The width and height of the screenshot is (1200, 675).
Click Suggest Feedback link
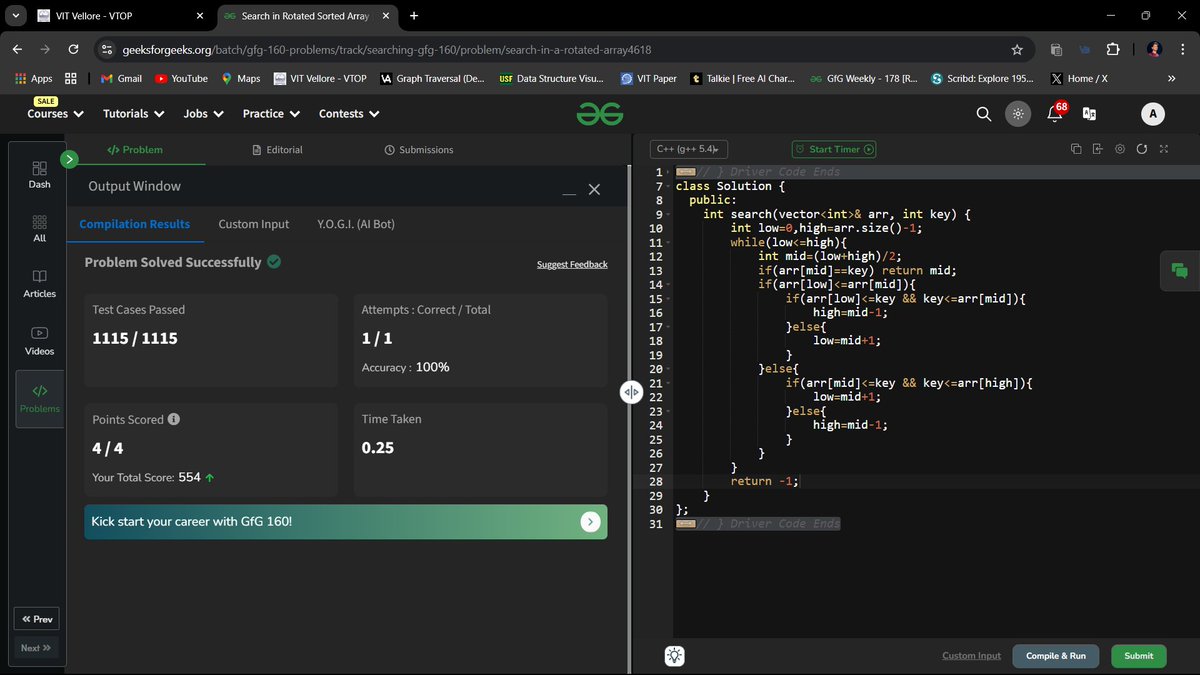click(572, 265)
